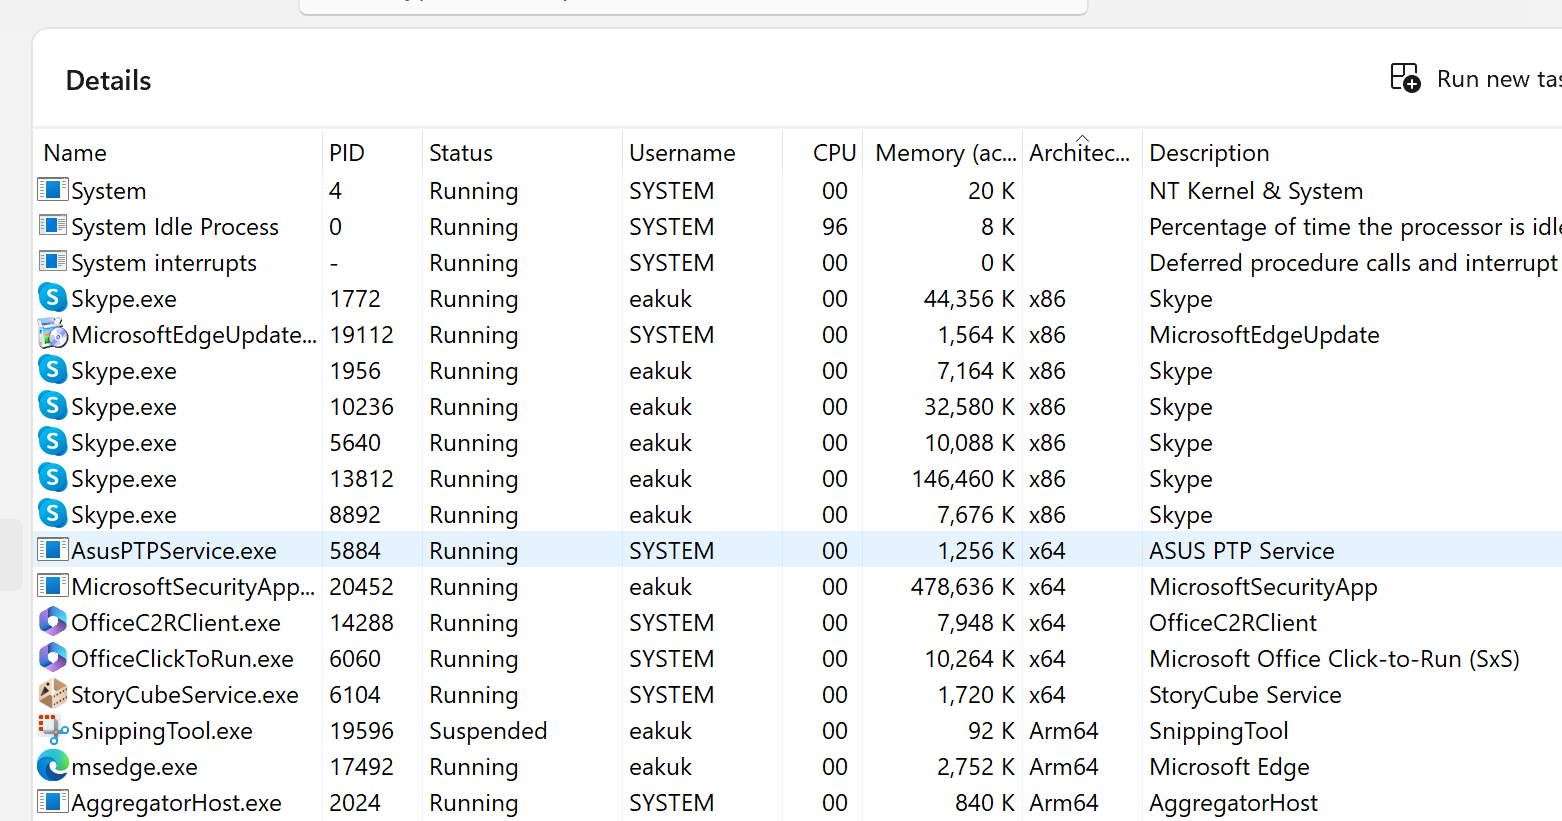This screenshot has width=1562, height=821.
Task: Click PID 19112 cell
Action: (x=362, y=335)
